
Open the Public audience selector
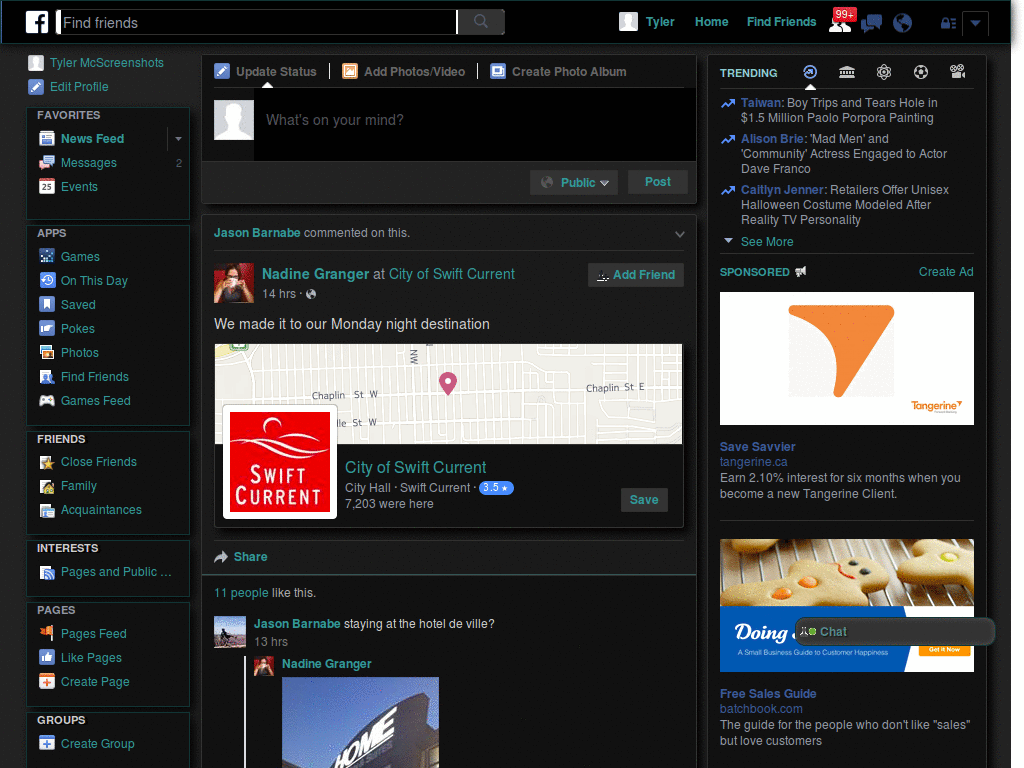[574, 182]
